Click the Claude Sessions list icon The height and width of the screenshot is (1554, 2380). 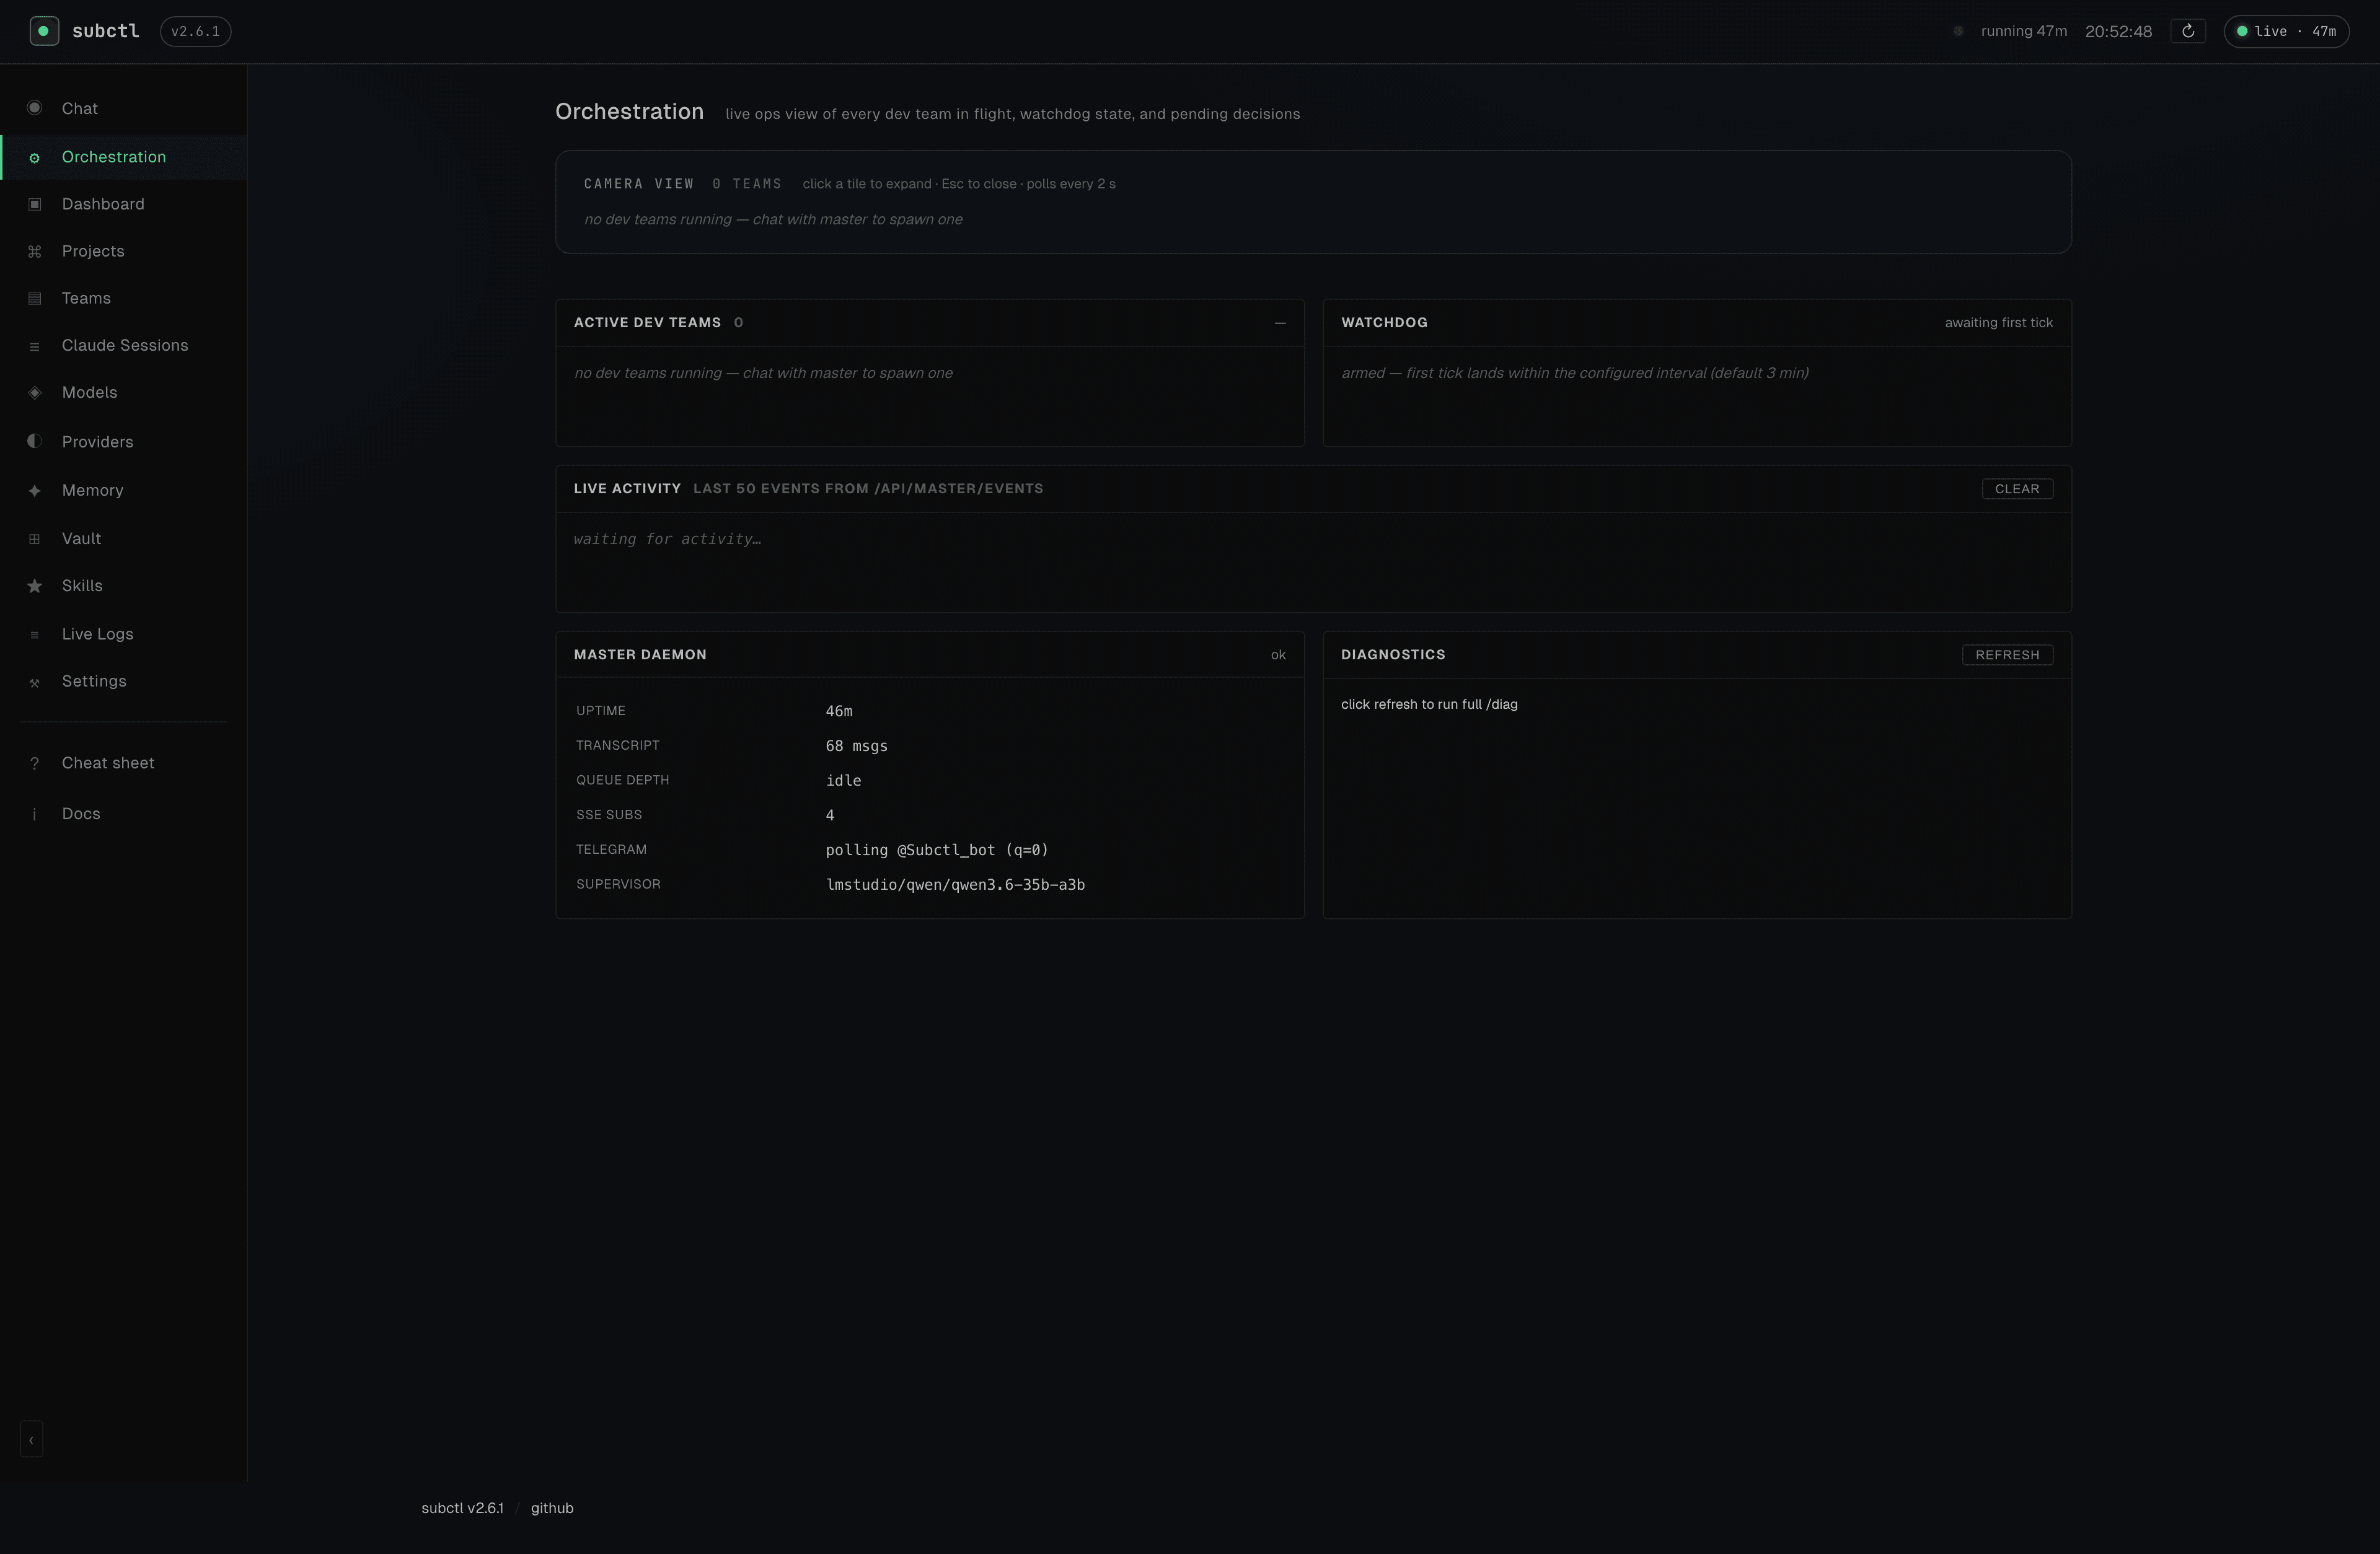[x=35, y=346]
